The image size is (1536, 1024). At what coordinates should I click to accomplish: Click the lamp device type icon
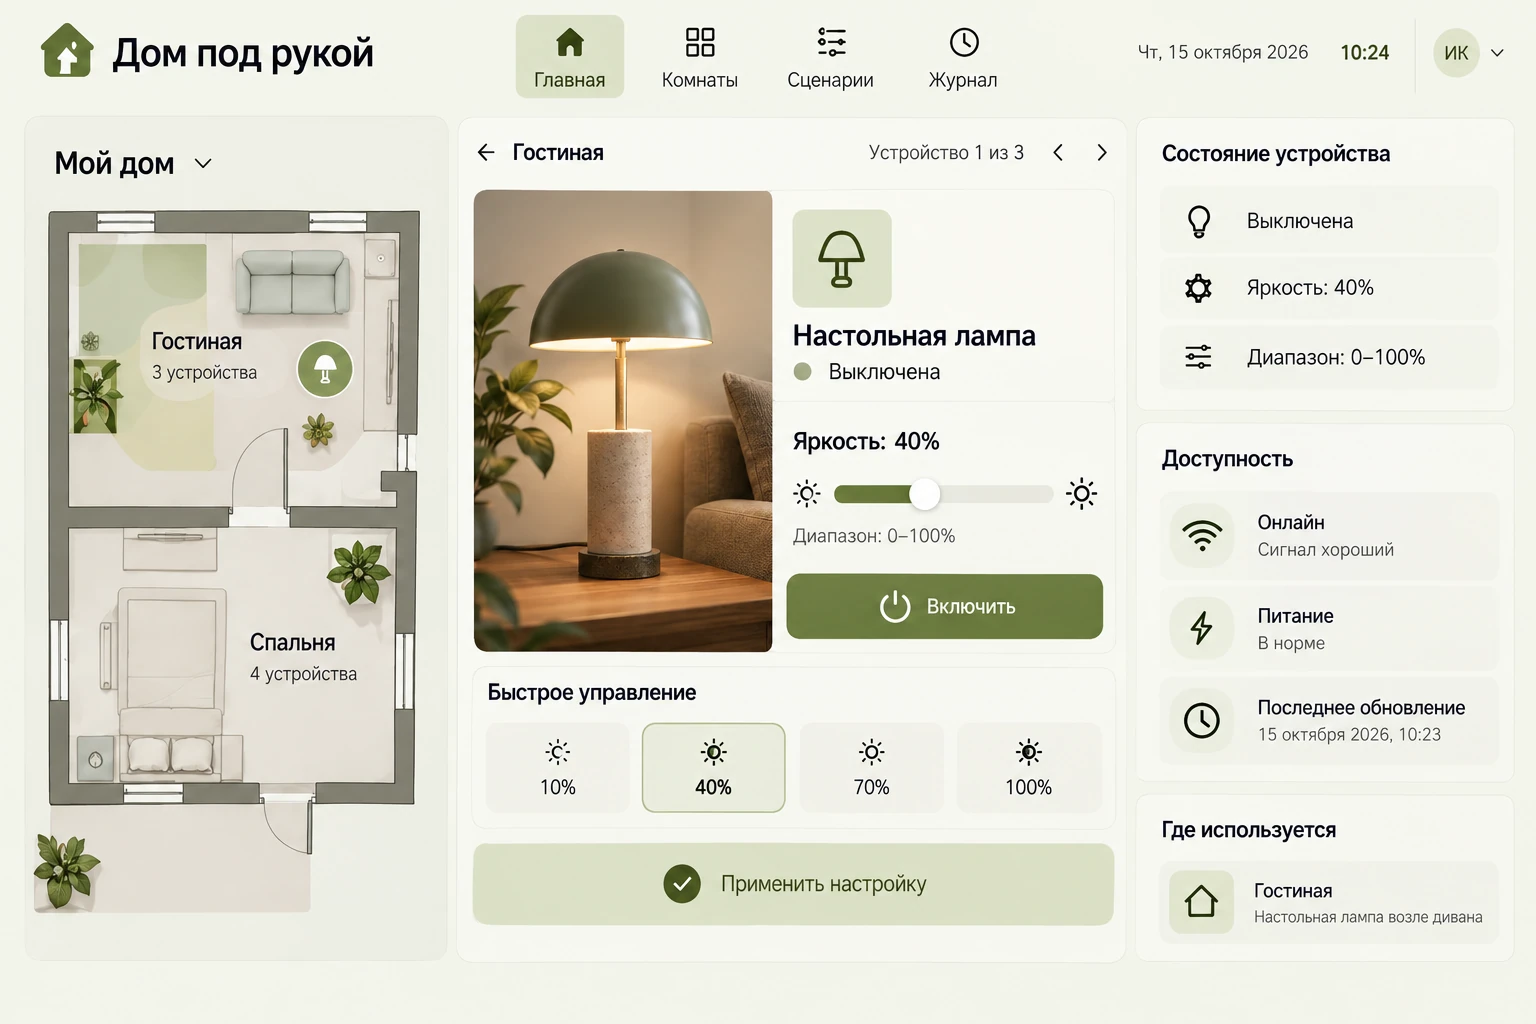pyautogui.click(x=842, y=258)
